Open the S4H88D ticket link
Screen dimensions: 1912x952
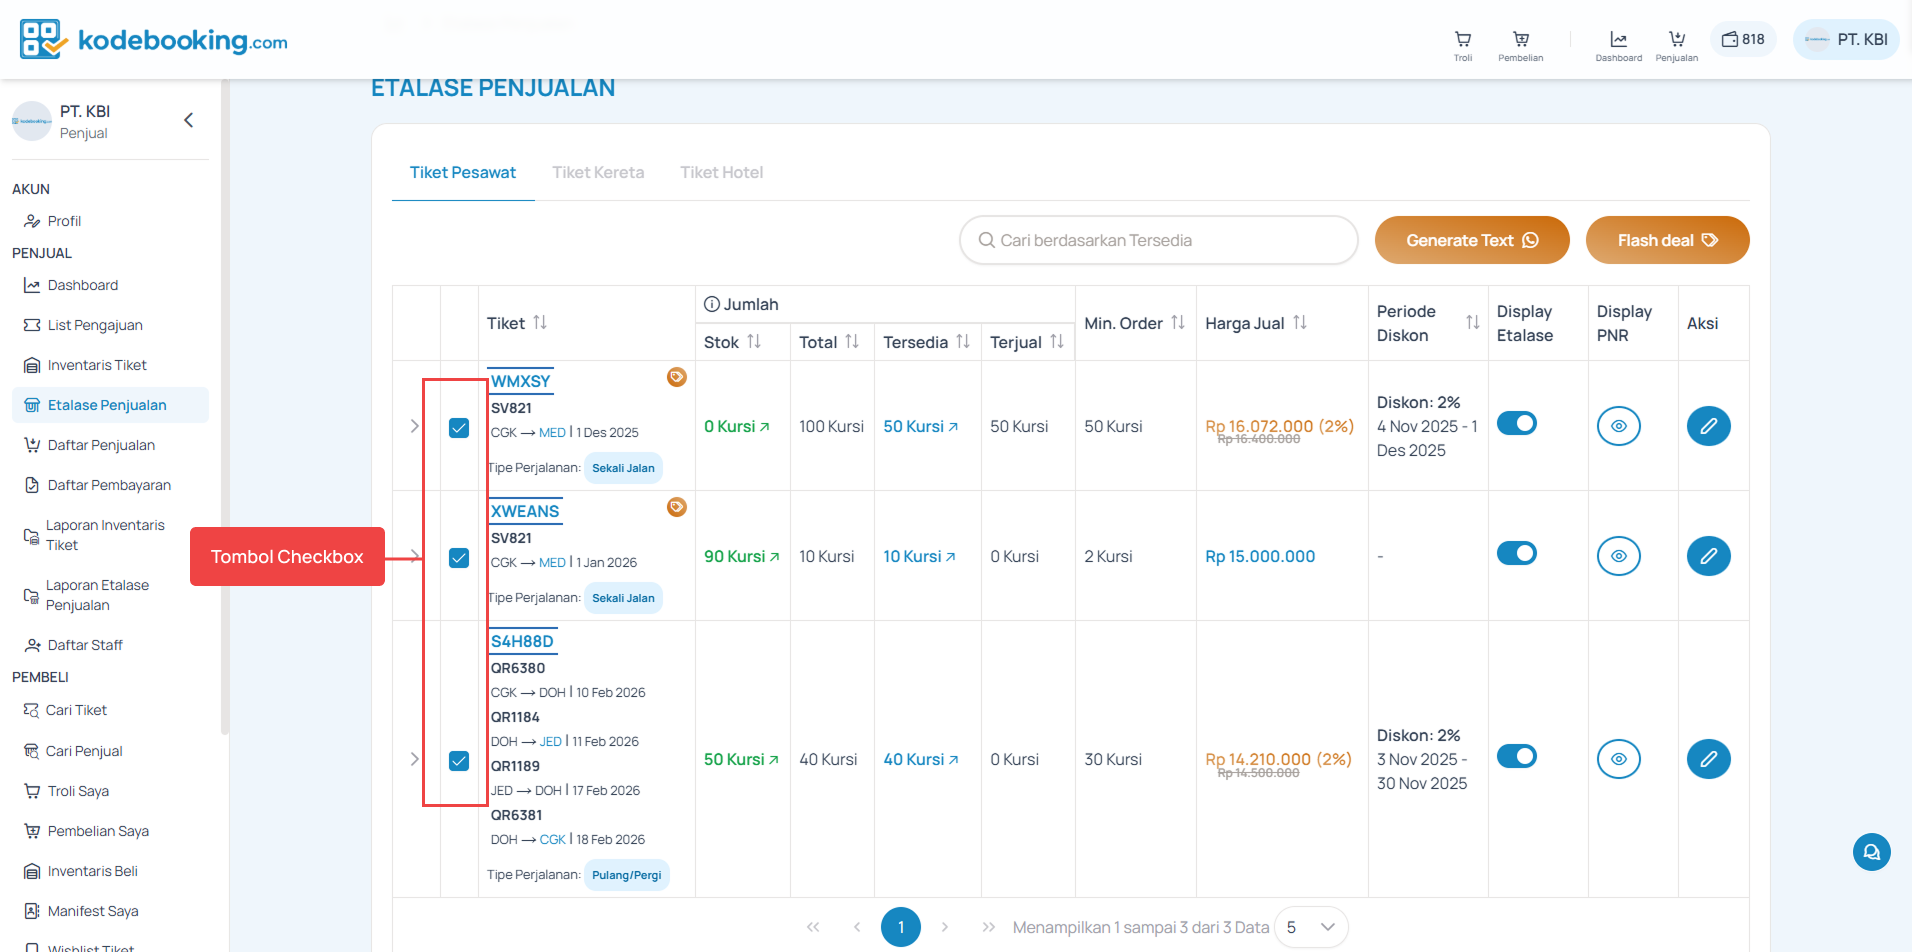click(522, 640)
